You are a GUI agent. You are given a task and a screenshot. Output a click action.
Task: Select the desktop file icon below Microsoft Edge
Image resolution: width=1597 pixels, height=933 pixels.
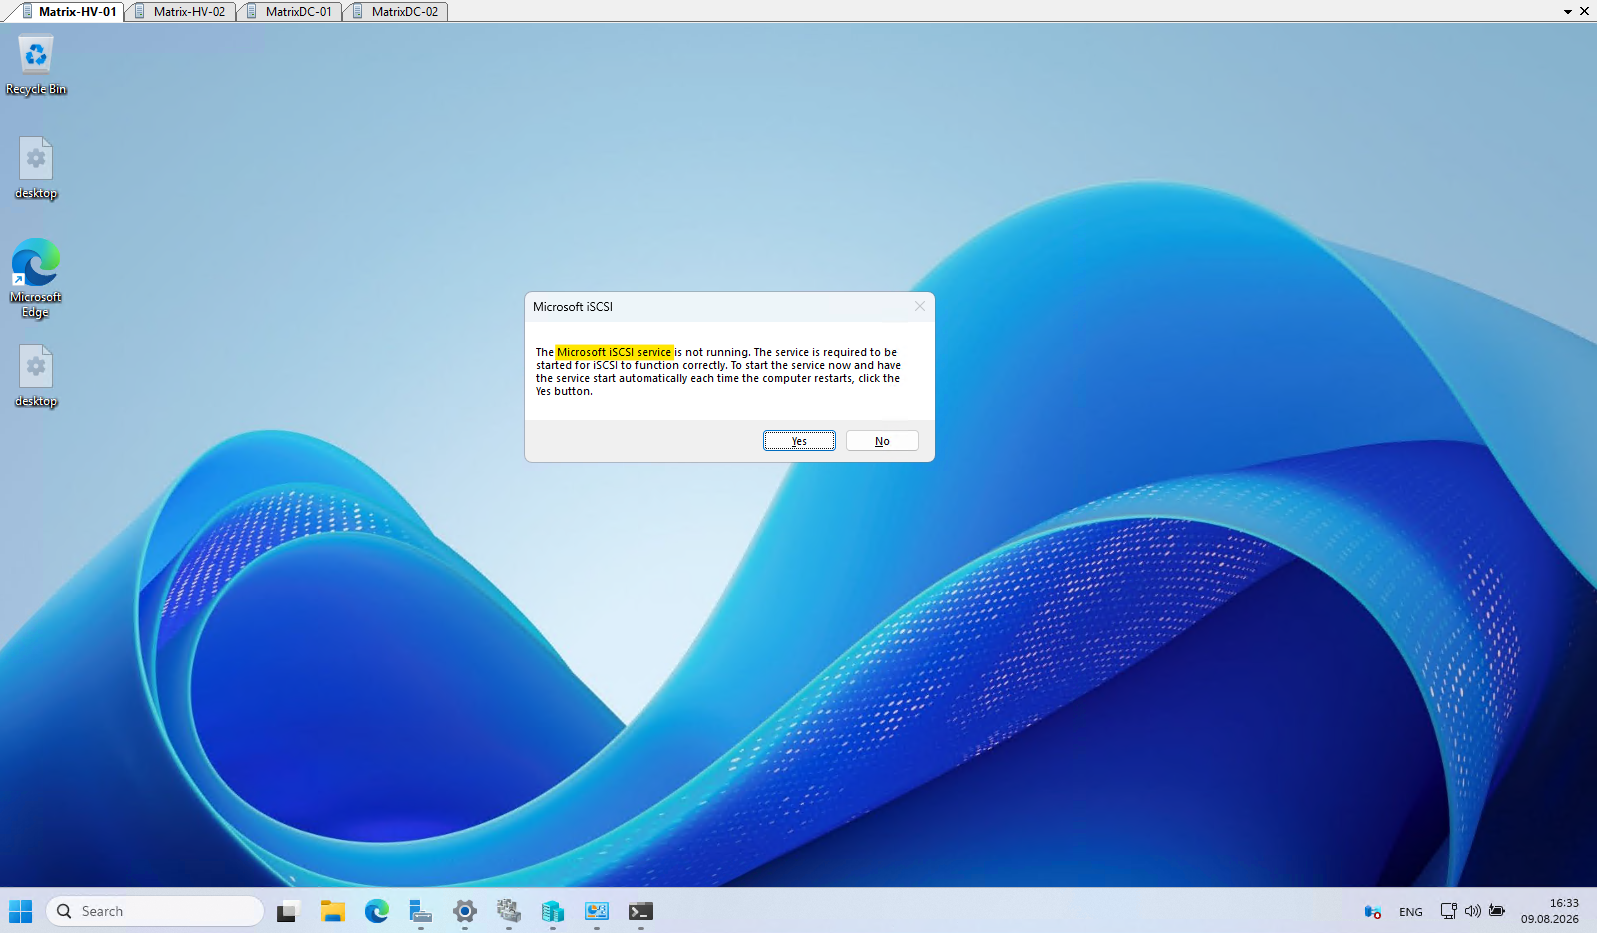click(x=36, y=376)
